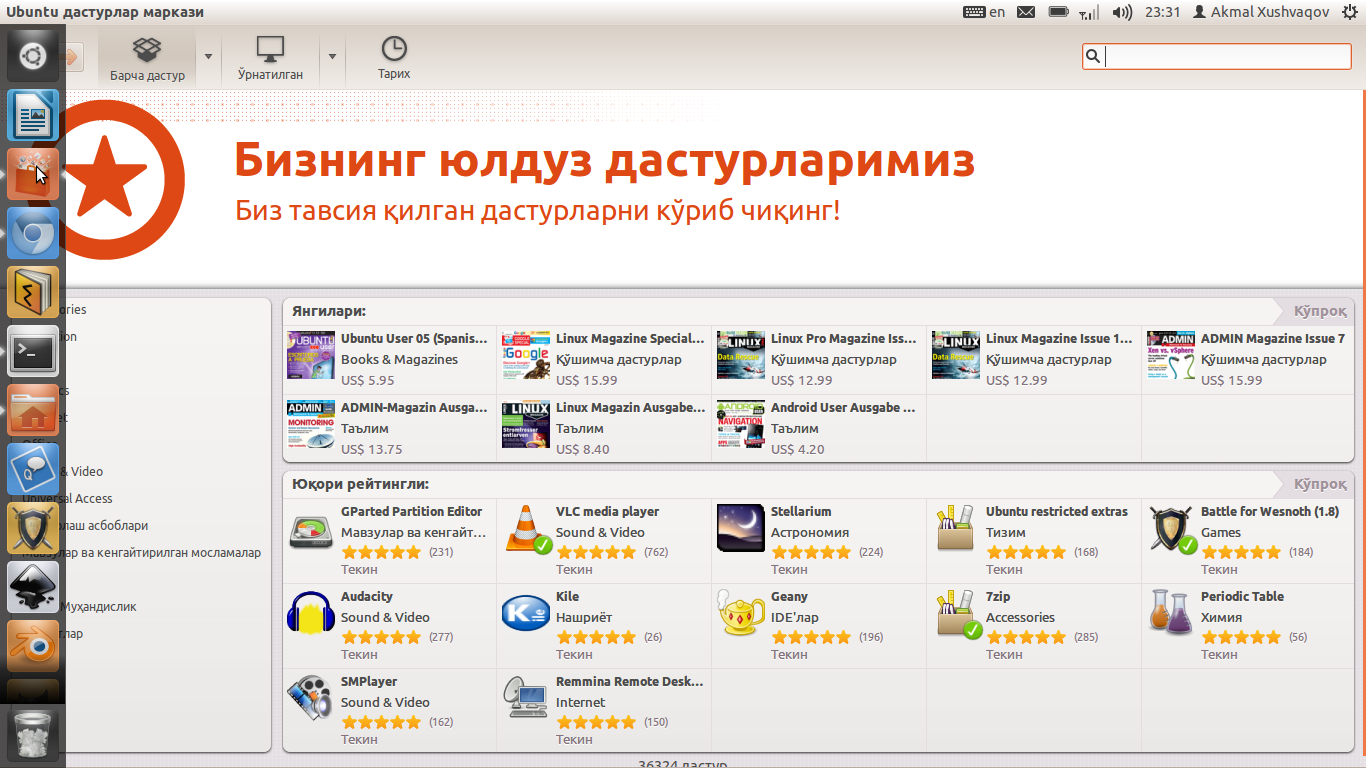The image size is (1366, 768).
Task: Expand the Ўрнатилган dropdown arrow
Action: pos(332,57)
